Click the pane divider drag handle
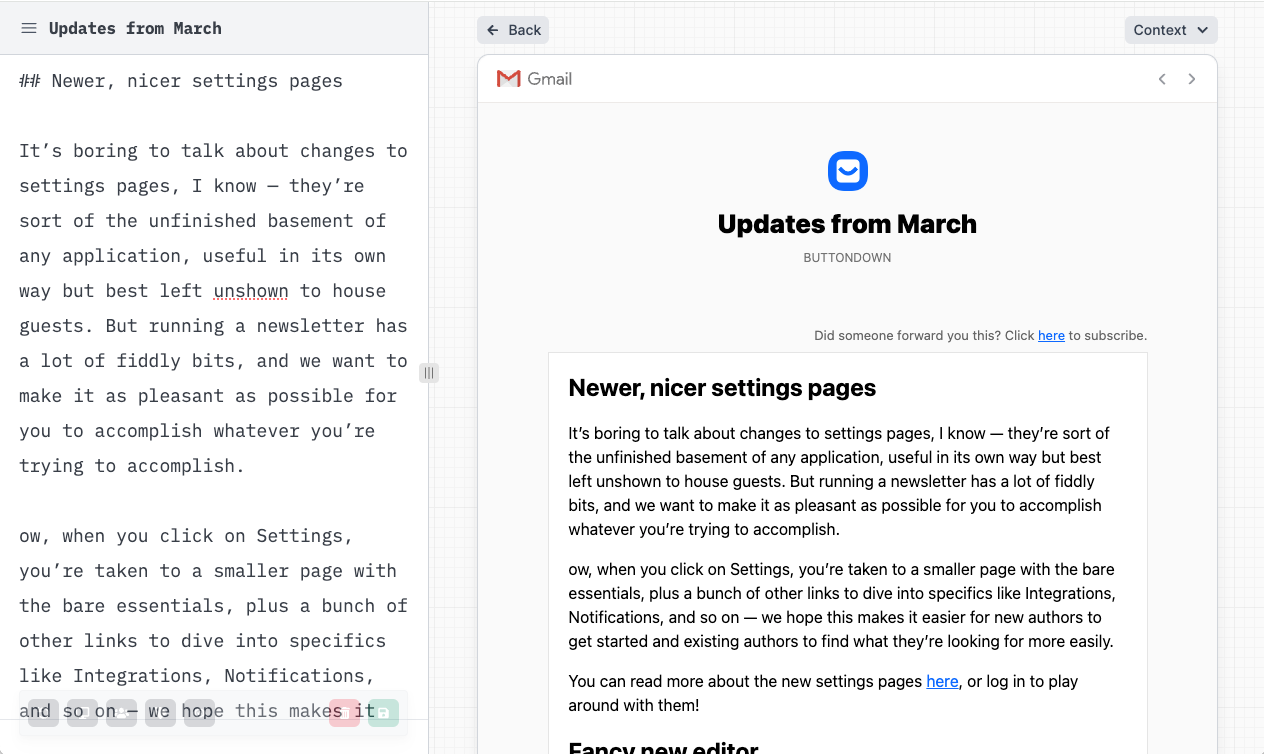The width and height of the screenshot is (1264, 754). (429, 372)
